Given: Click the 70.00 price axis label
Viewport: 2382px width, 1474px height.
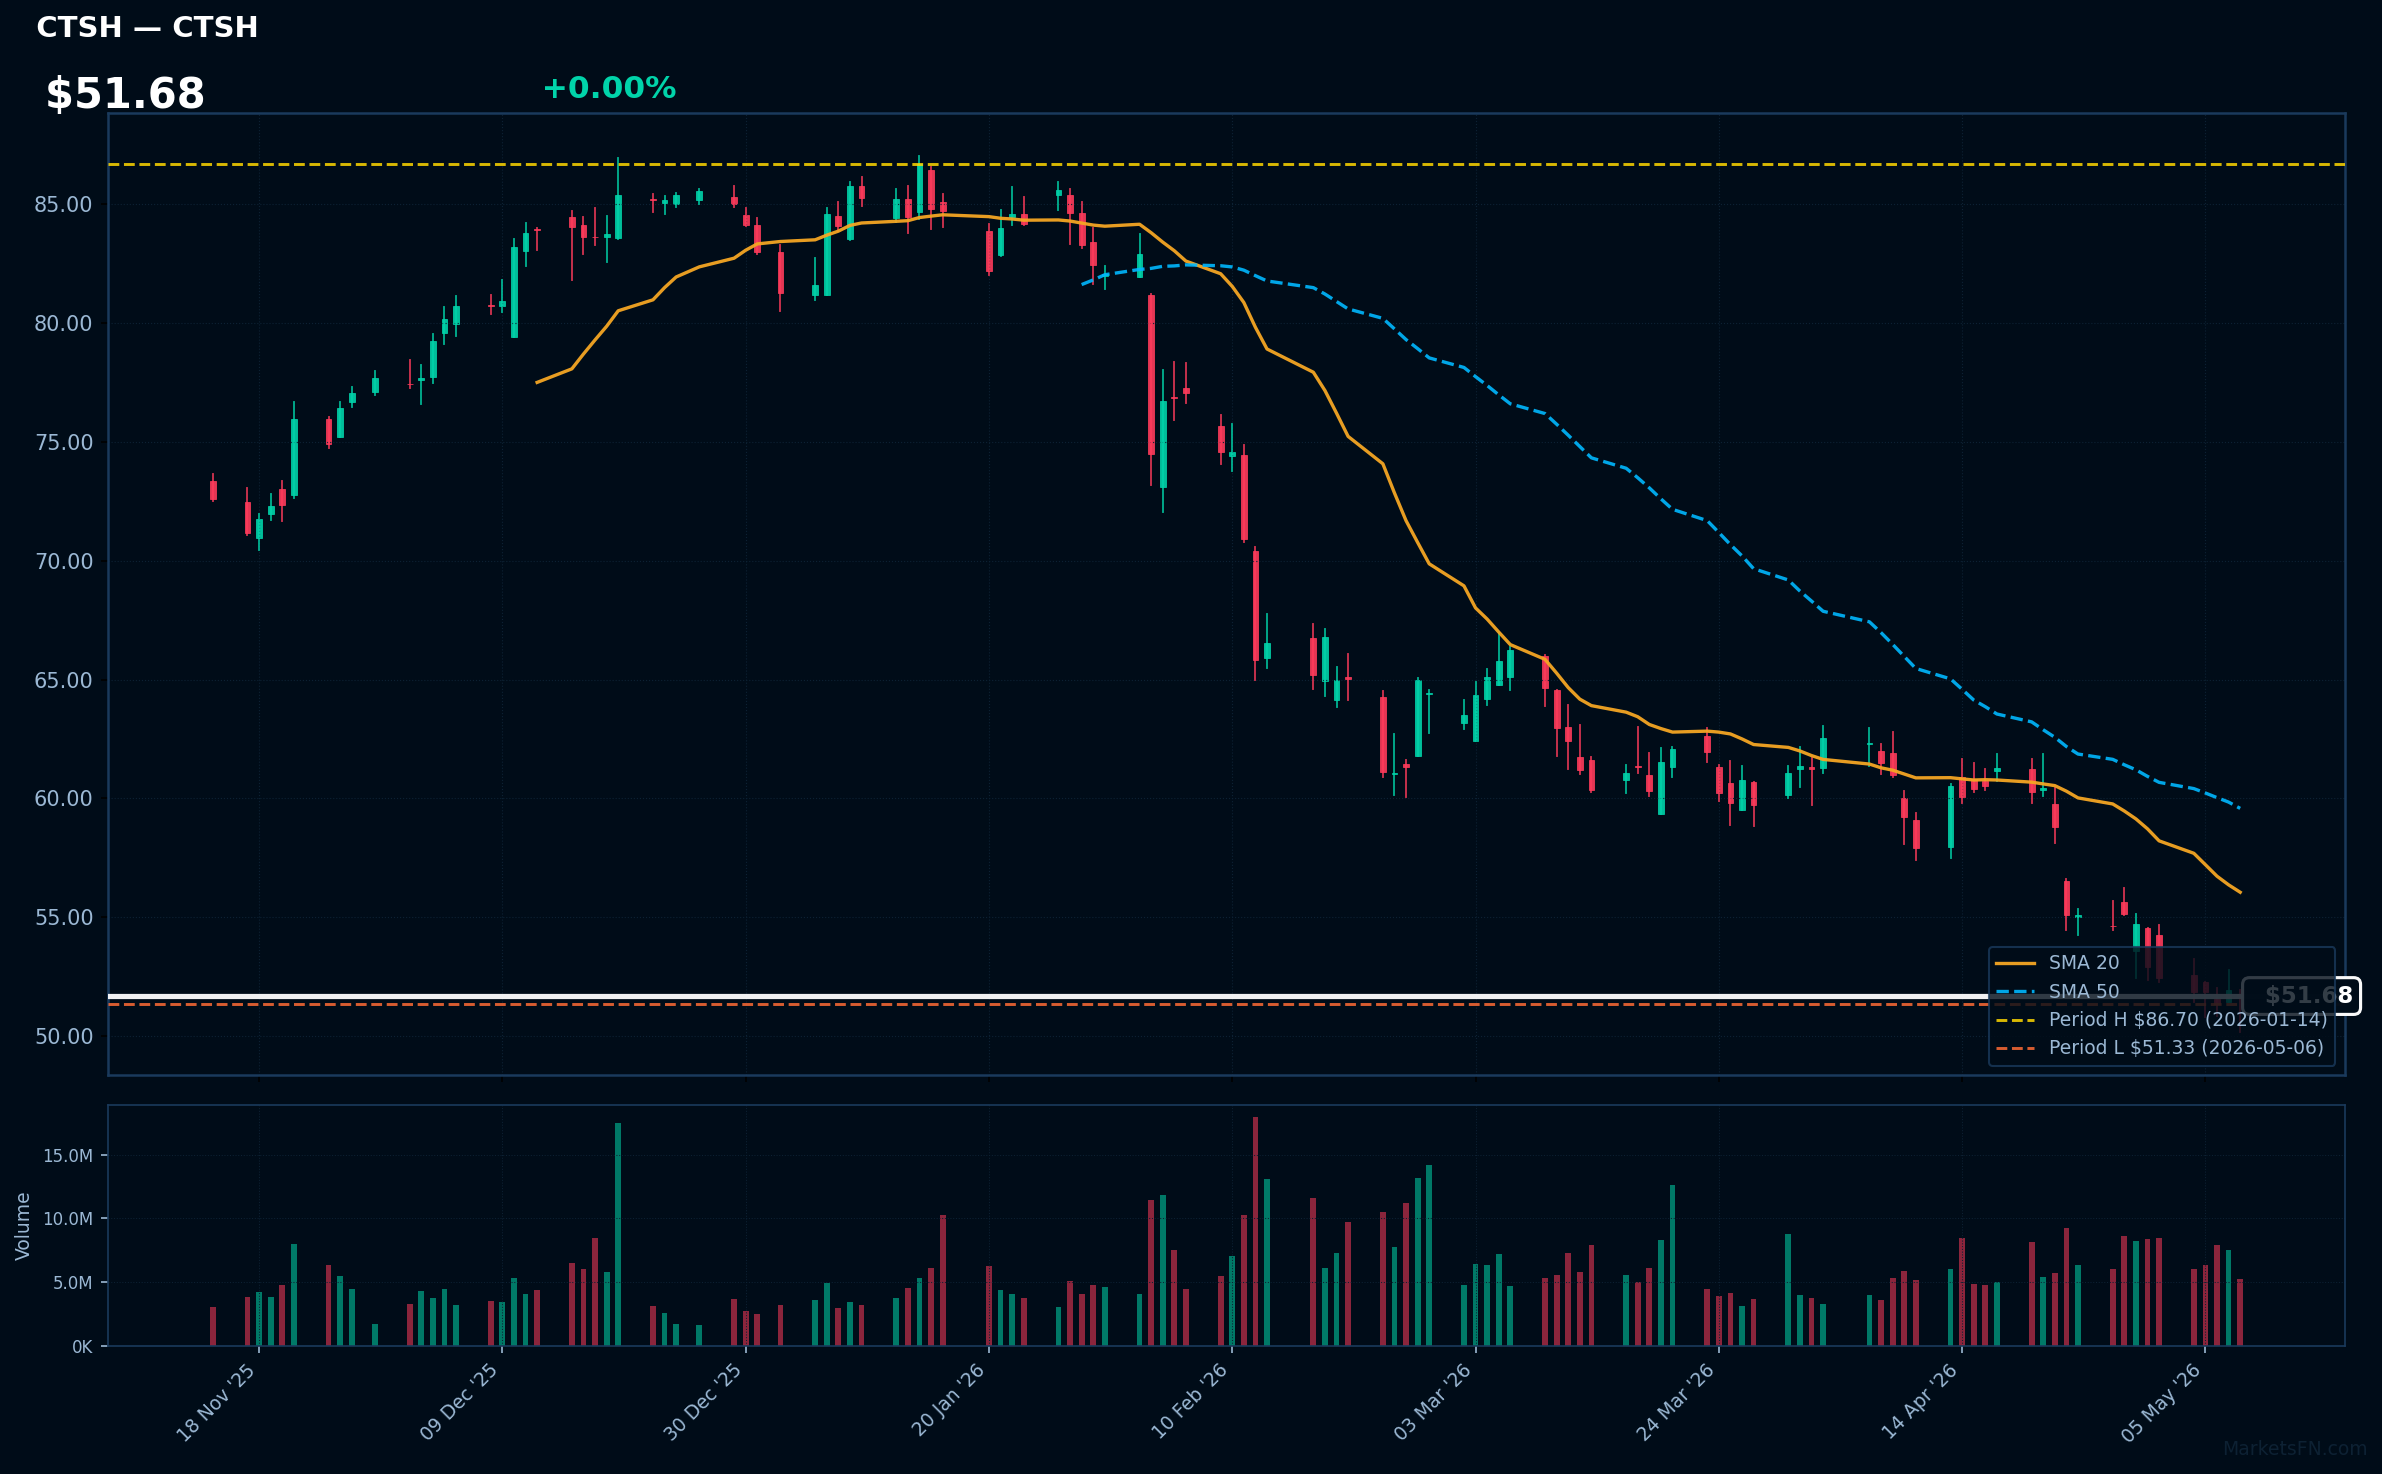Looking at the screenshot, I should click(63, 561).
